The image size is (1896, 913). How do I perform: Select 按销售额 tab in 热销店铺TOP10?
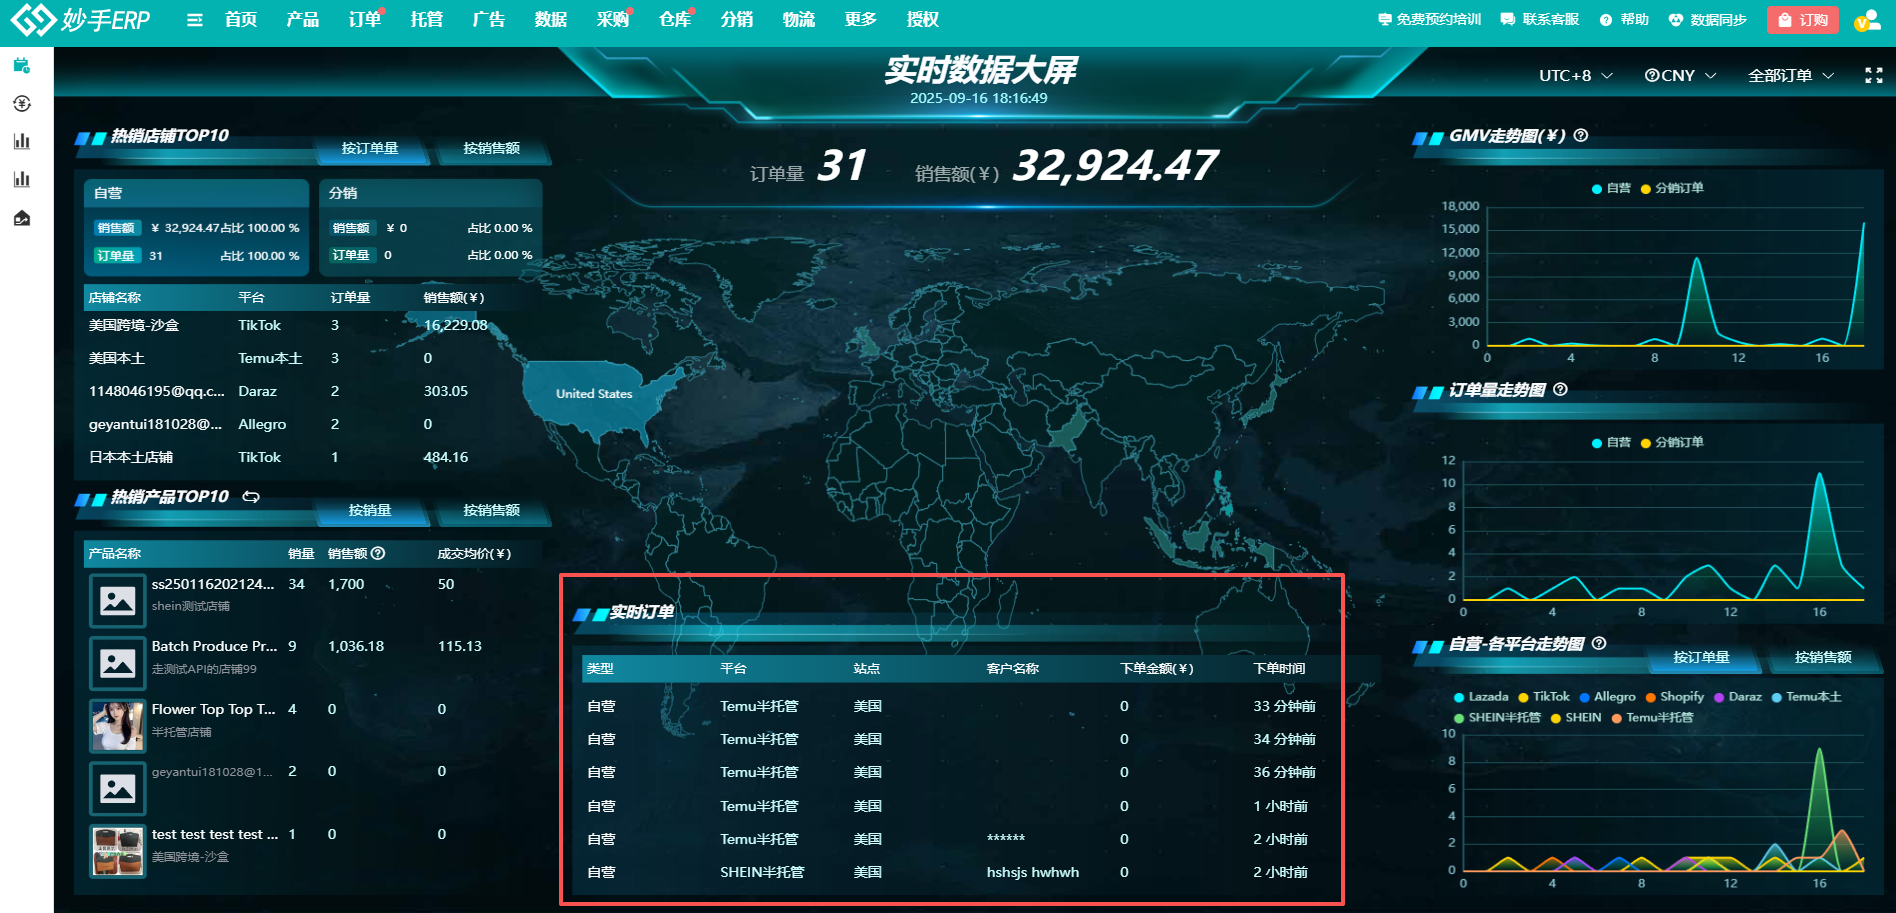pos(491,148)
